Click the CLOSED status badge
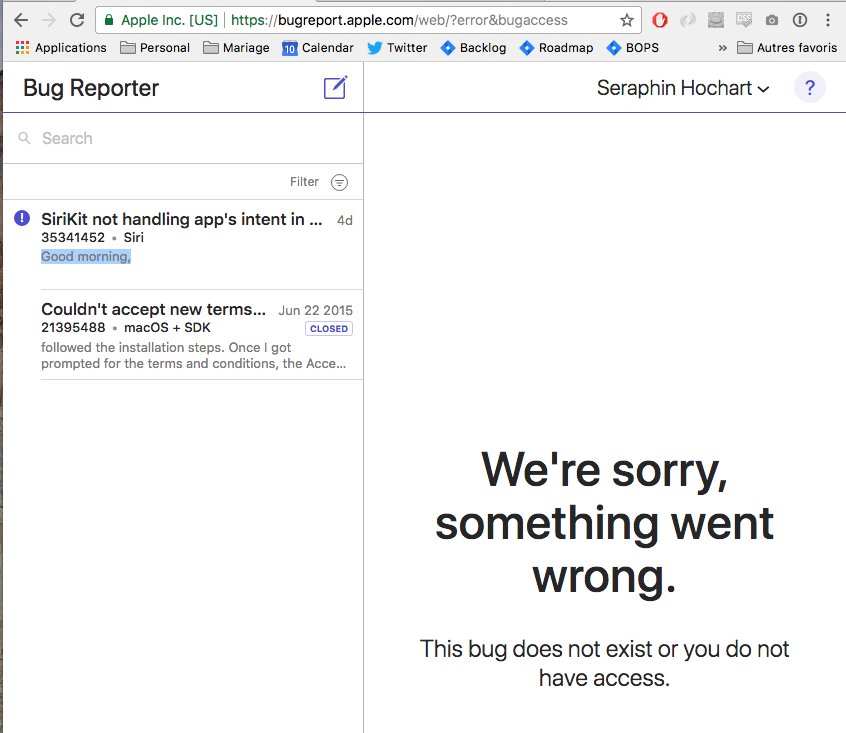Image resolution: width=846 pixels, height=733 pixels. [x=329, y=328]
